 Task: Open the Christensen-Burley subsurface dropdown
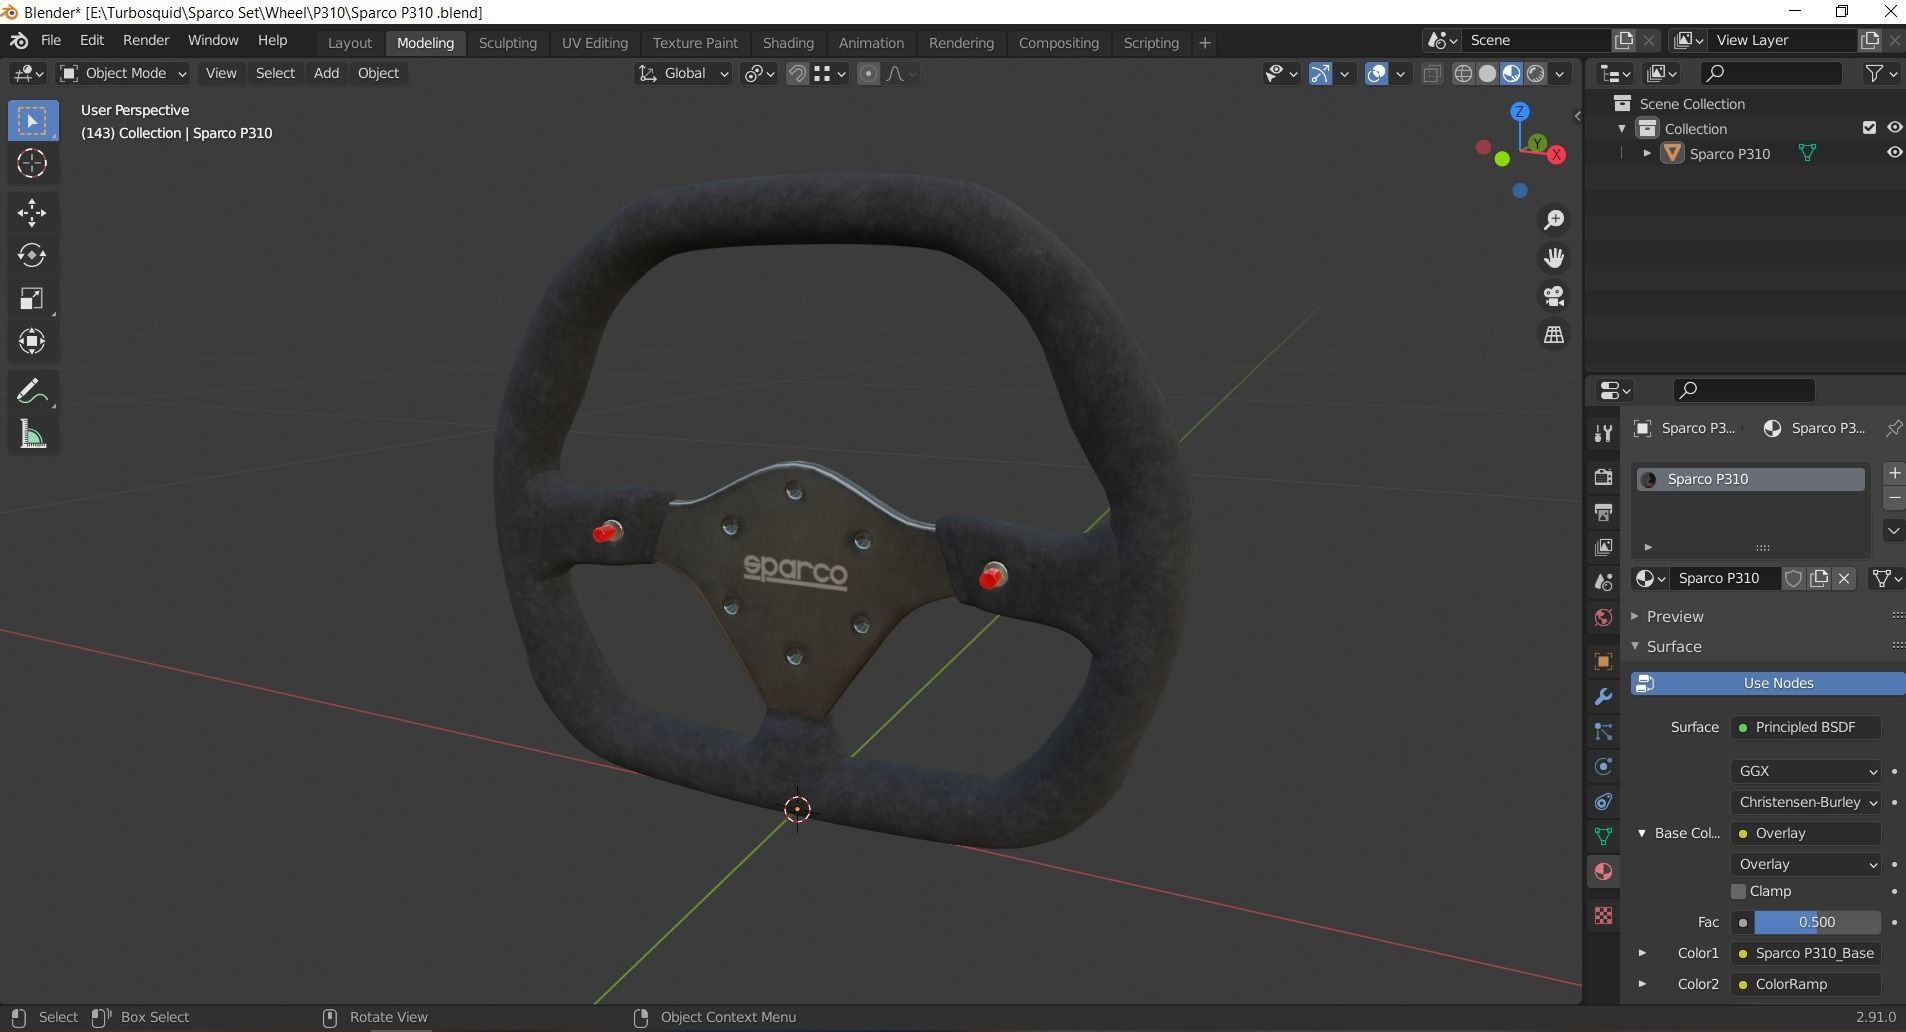1806,802
